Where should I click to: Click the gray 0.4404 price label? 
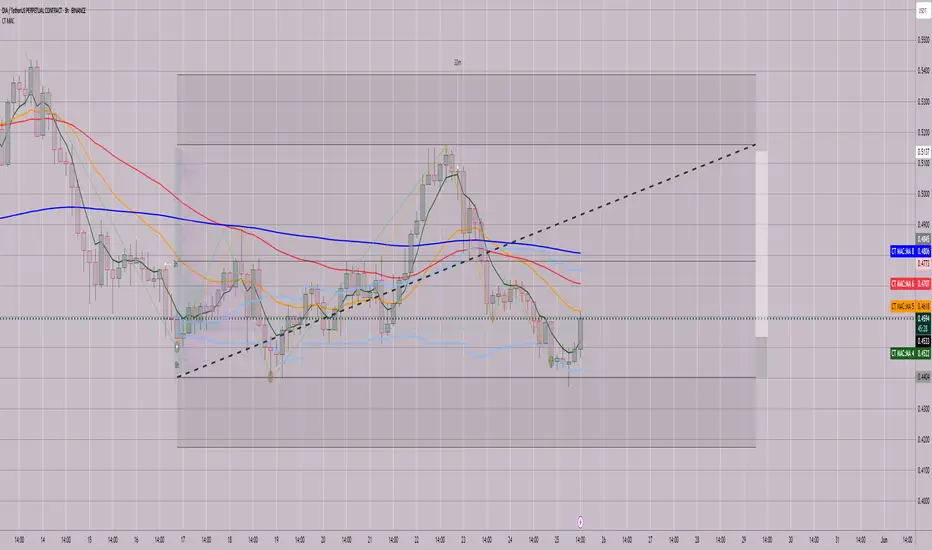coord(923,376)
